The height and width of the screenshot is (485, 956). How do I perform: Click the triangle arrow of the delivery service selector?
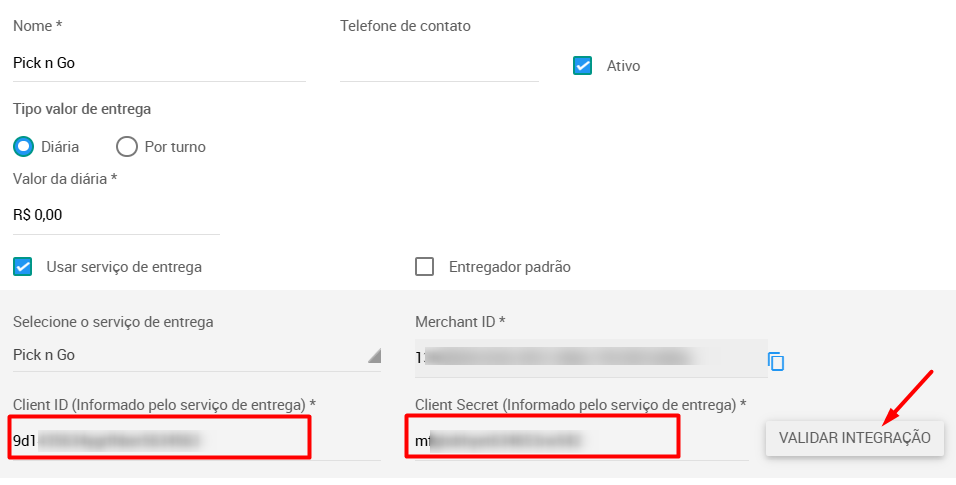click(x=374, y=356)
